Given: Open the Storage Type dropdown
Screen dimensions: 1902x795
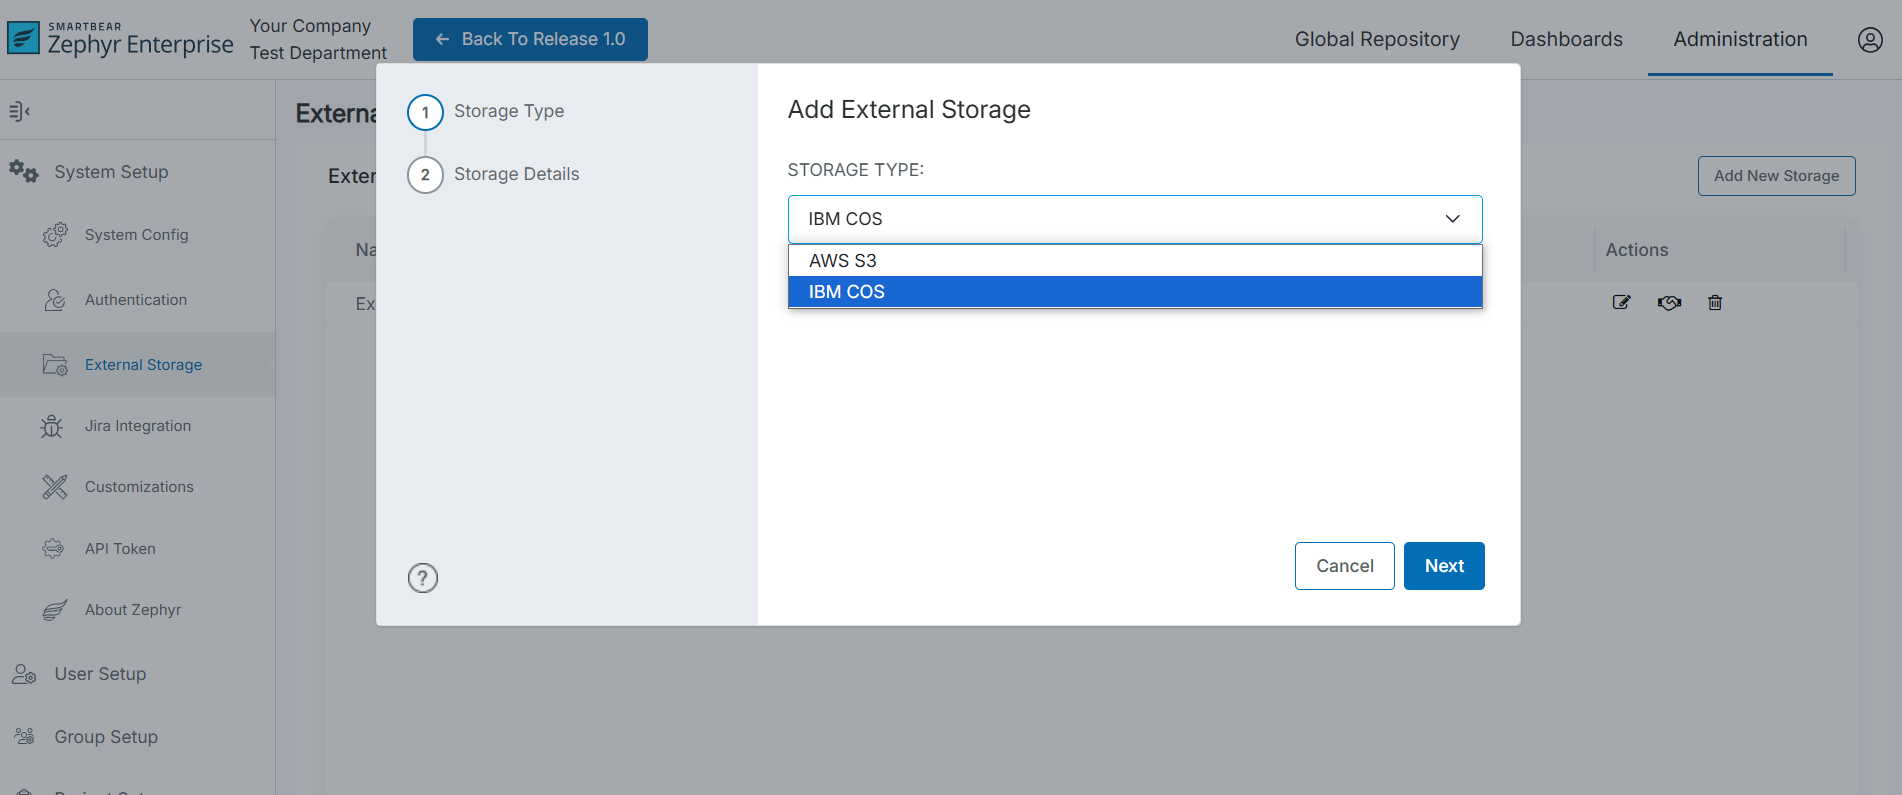Looking at the screenshot, I should click(1134, 219).
